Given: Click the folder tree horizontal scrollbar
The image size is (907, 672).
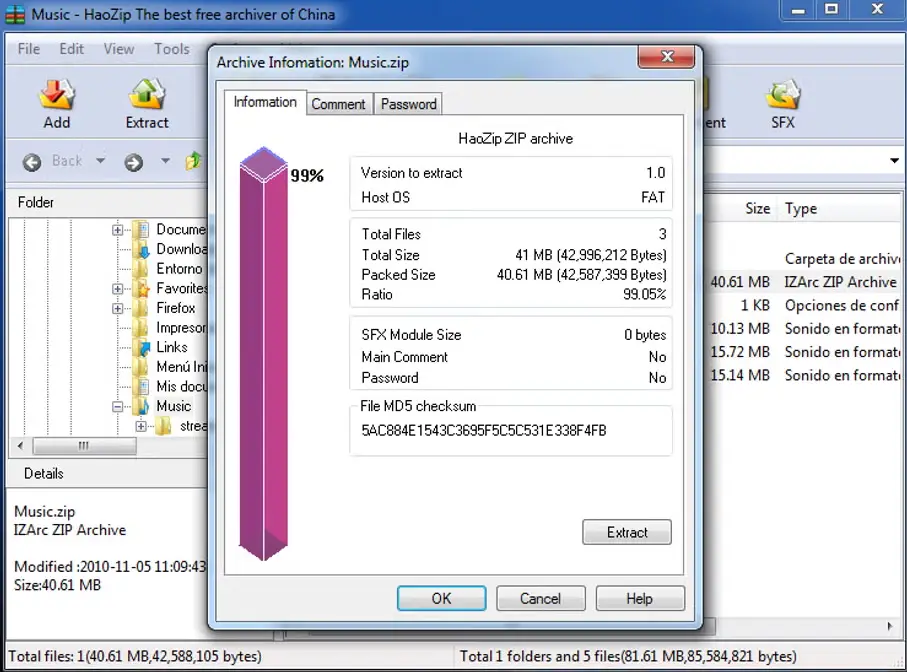Looking at the screenshot, I should [x=85, y=446].
